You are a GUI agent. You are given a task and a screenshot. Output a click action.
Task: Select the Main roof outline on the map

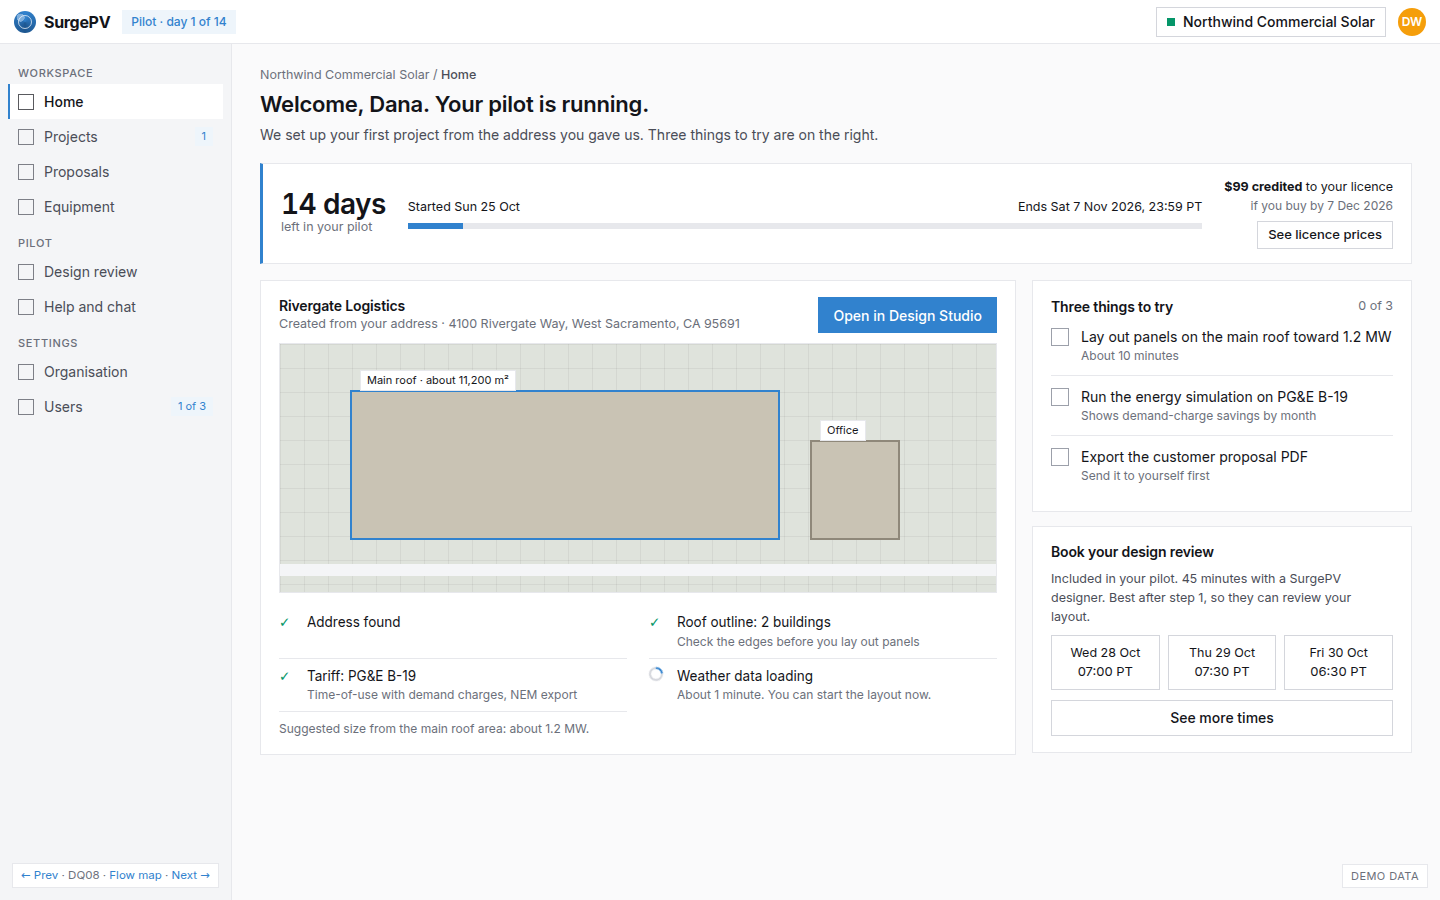click(x=565, y=465)
